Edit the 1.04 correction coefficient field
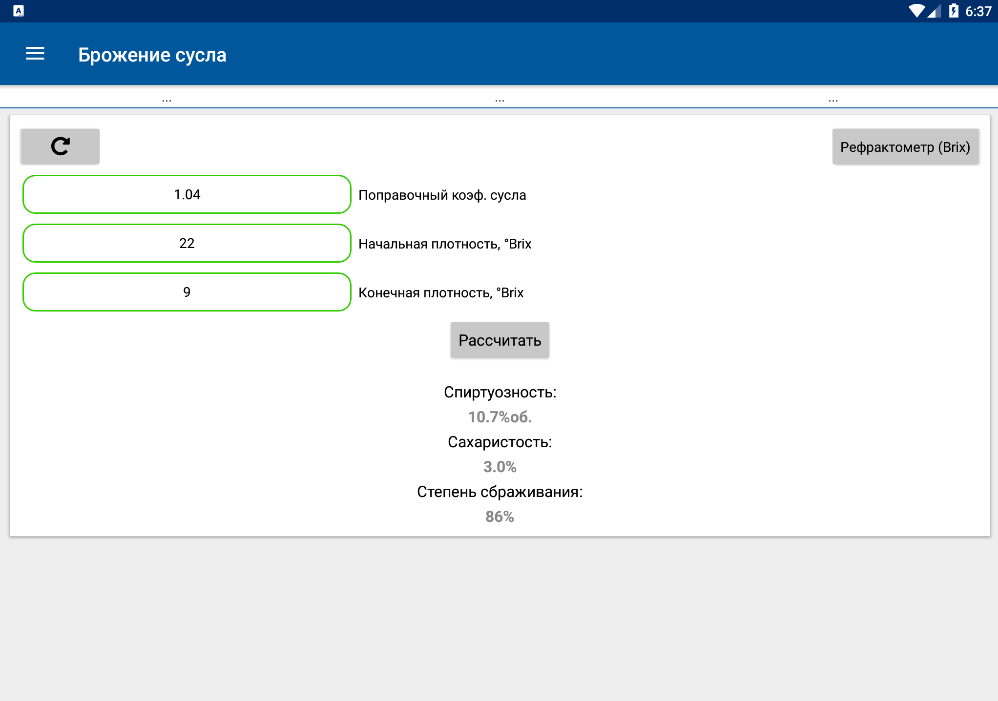 186,194
